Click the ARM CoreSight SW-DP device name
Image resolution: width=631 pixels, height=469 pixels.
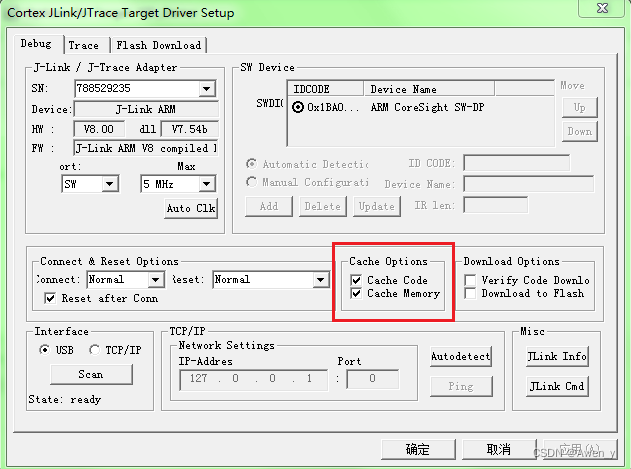[x=427, y=107]
